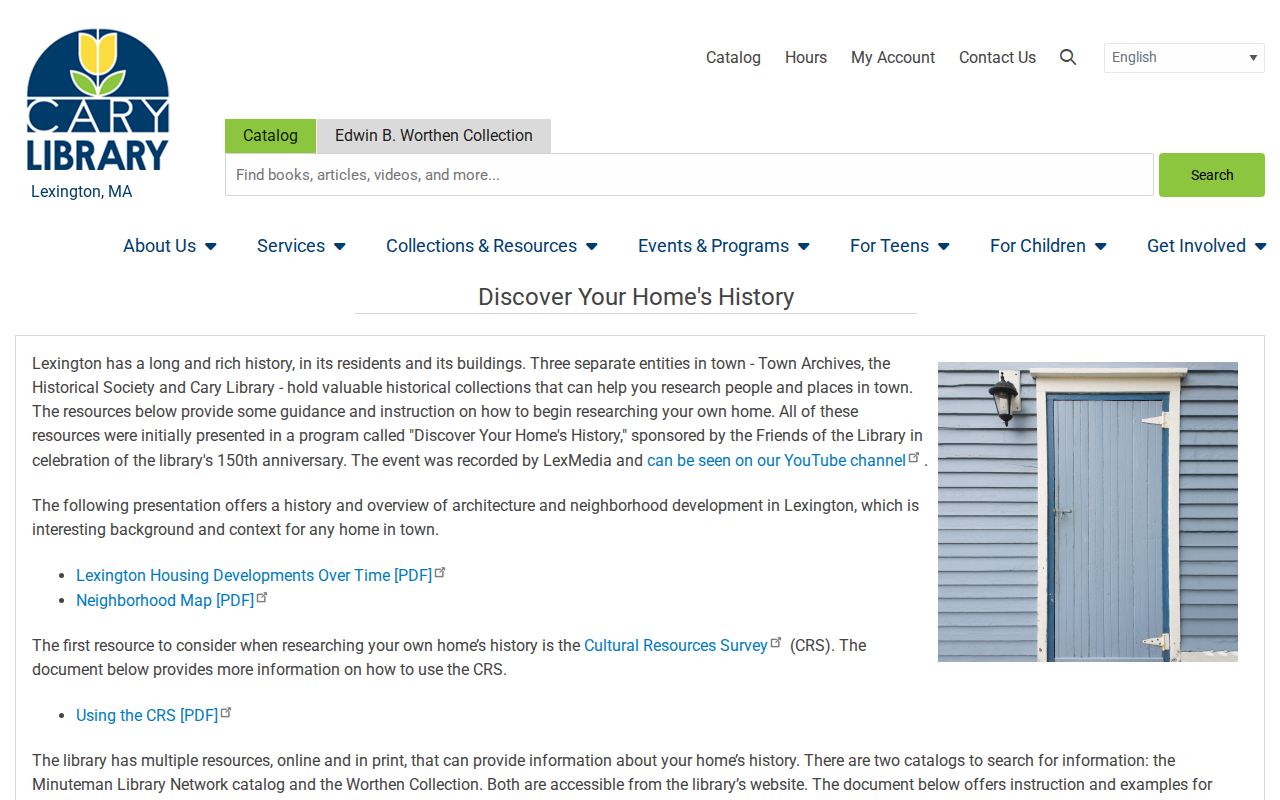1280x800 pixels.
Task: Open the YouTube channel recording link
Action: point(783,460)
